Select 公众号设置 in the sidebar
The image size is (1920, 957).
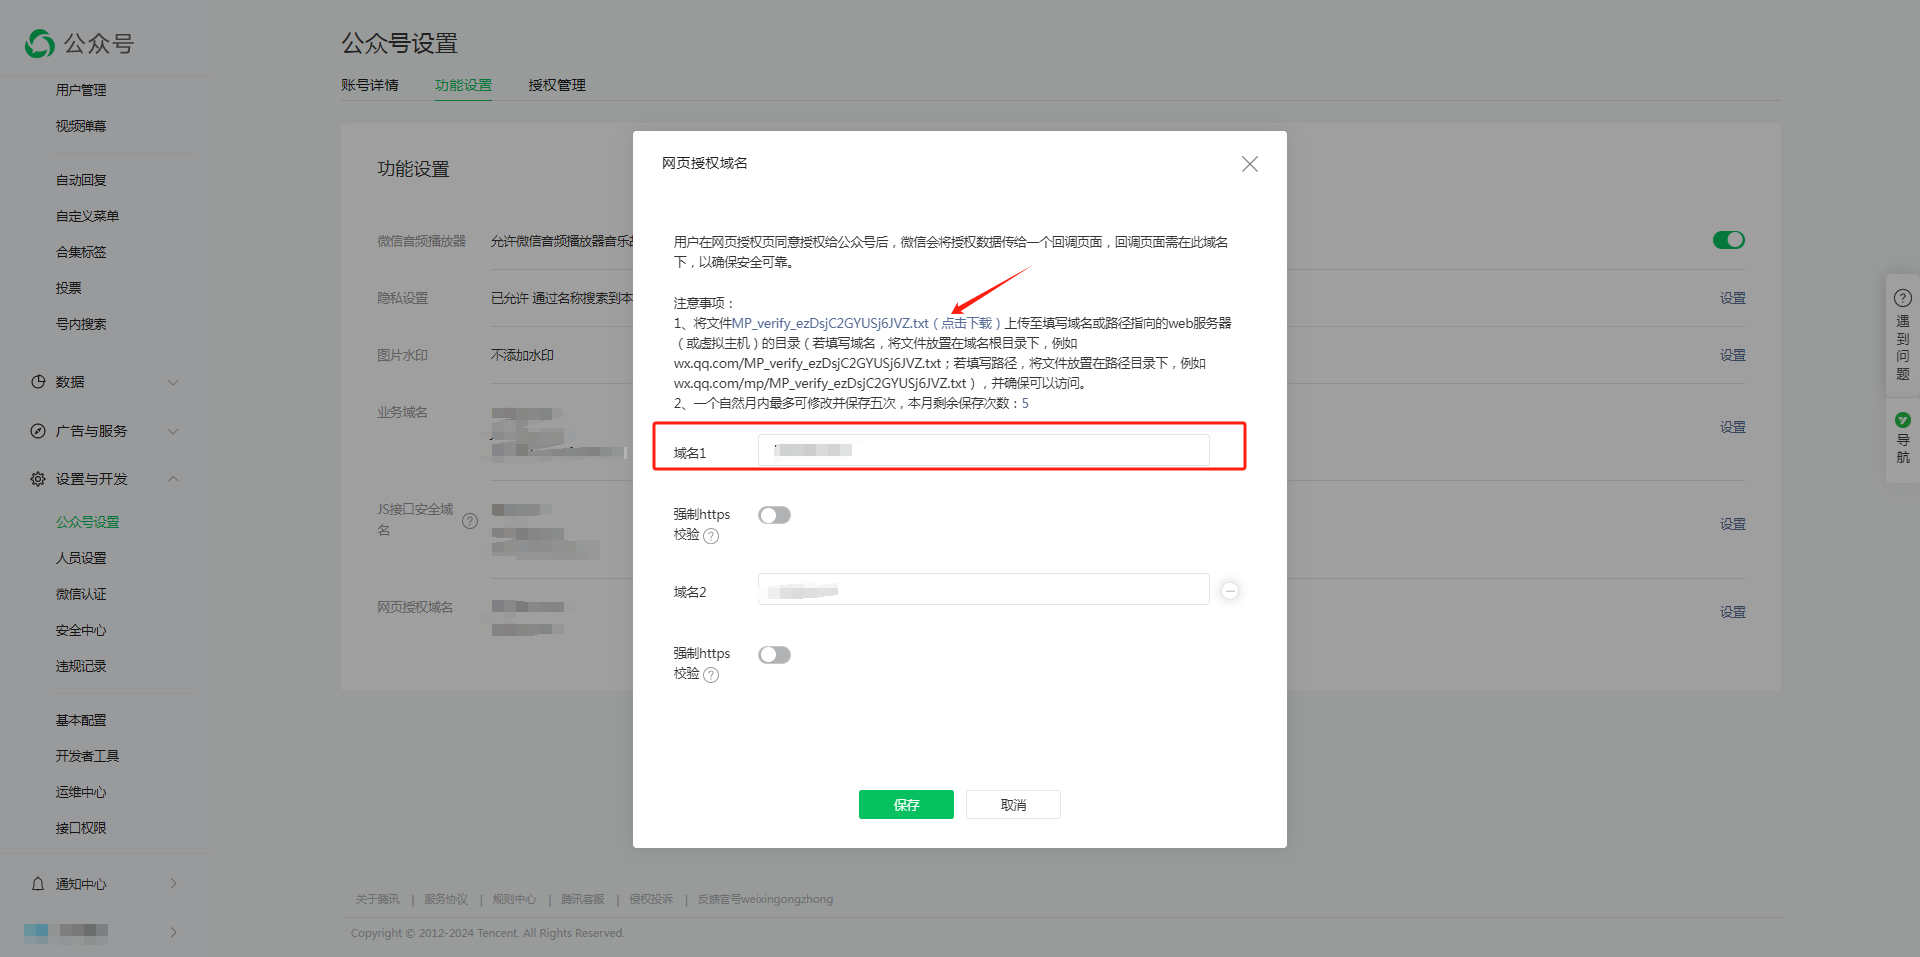[x=87, y=522]
